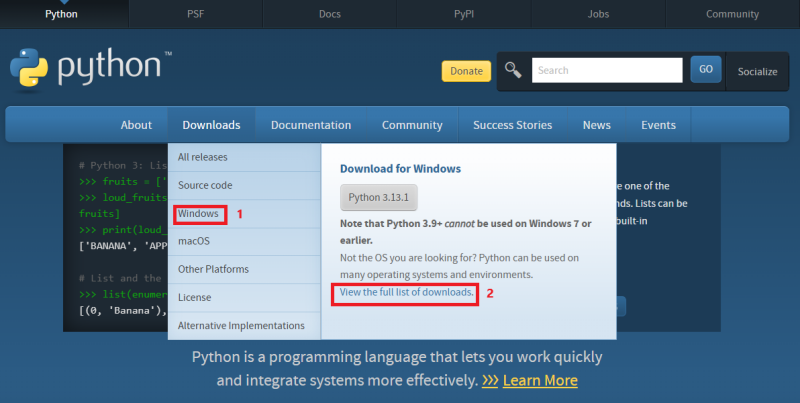Click the magnifying glass search icon
This screenshot has height=403, width=800.
tap(513, 70)
